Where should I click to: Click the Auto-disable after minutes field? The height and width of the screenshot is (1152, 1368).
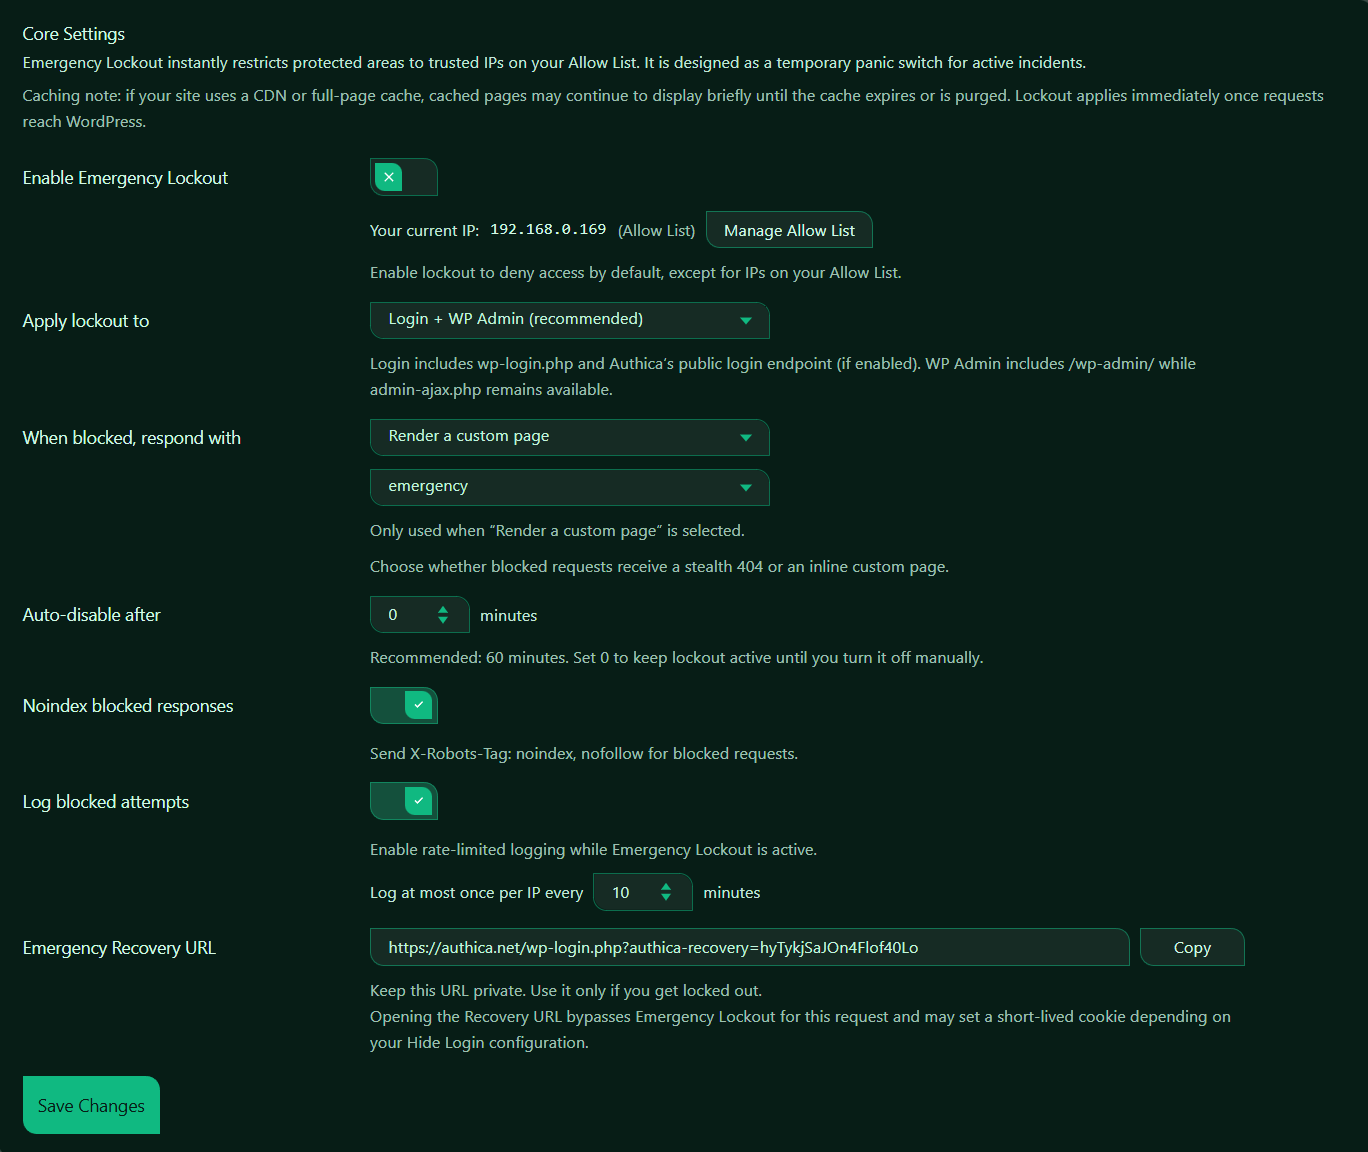coord(407,615)
